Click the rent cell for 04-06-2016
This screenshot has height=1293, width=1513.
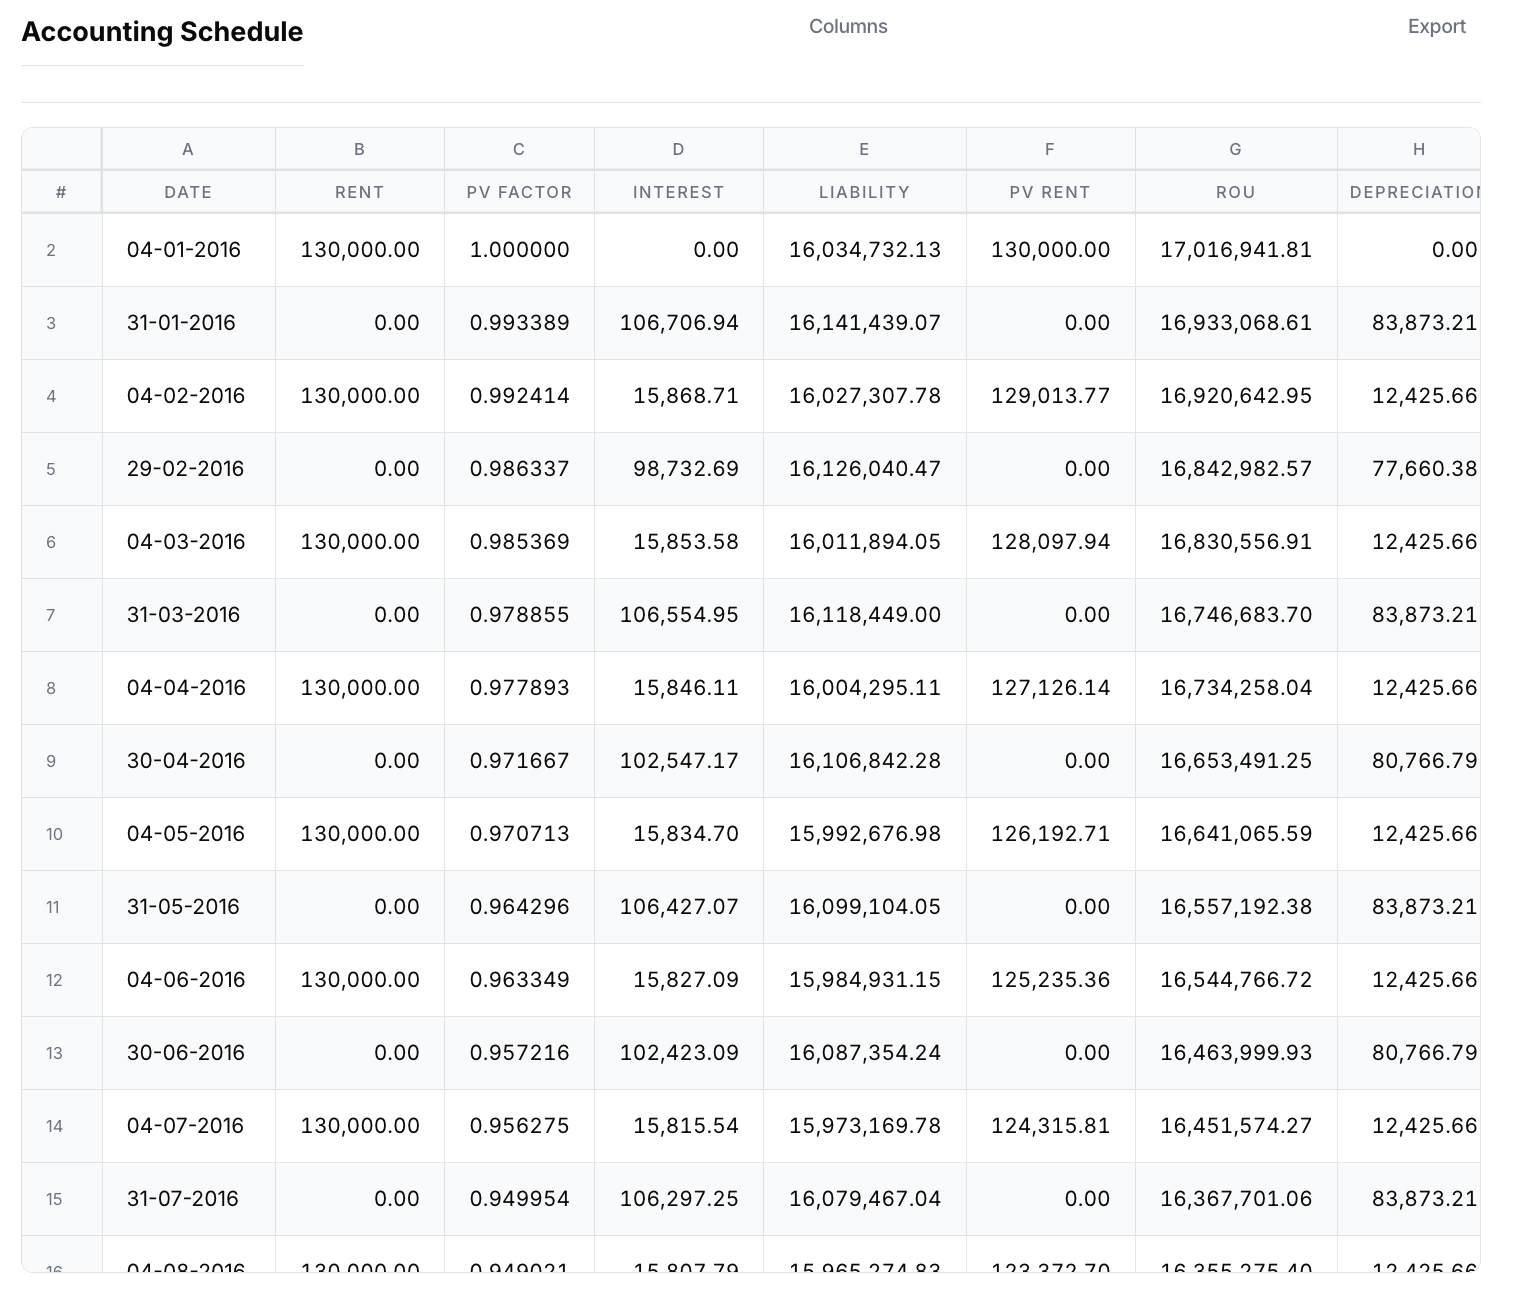(359, 980)
